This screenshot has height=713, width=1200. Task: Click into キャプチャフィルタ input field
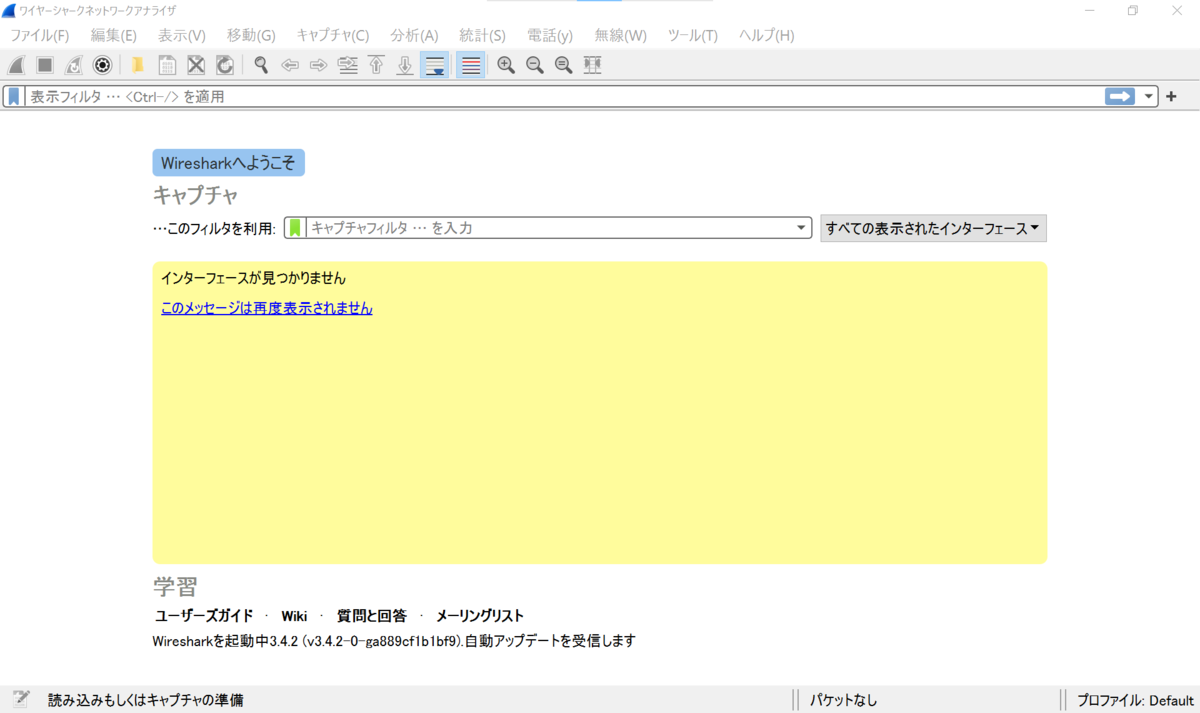(549, 228)
